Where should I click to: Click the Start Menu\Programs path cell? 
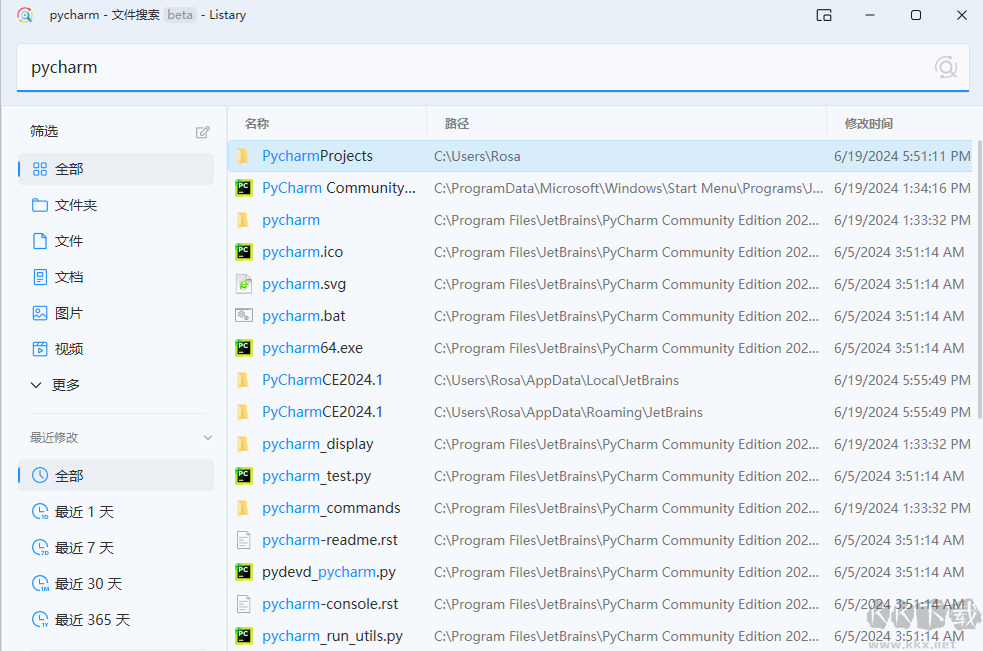click(628, 188)
